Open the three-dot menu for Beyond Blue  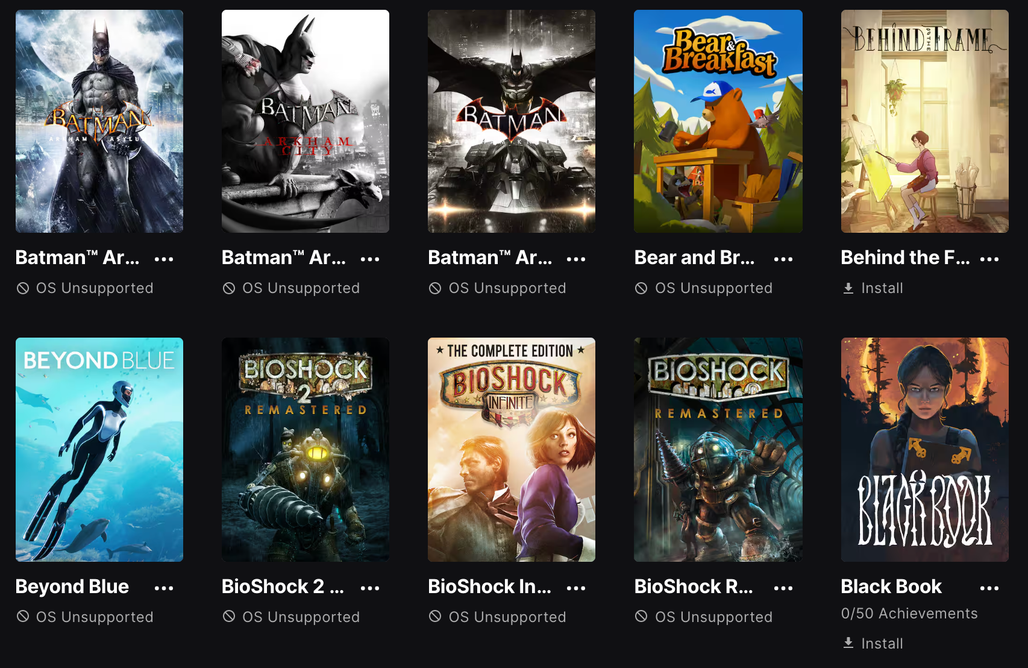164,588
